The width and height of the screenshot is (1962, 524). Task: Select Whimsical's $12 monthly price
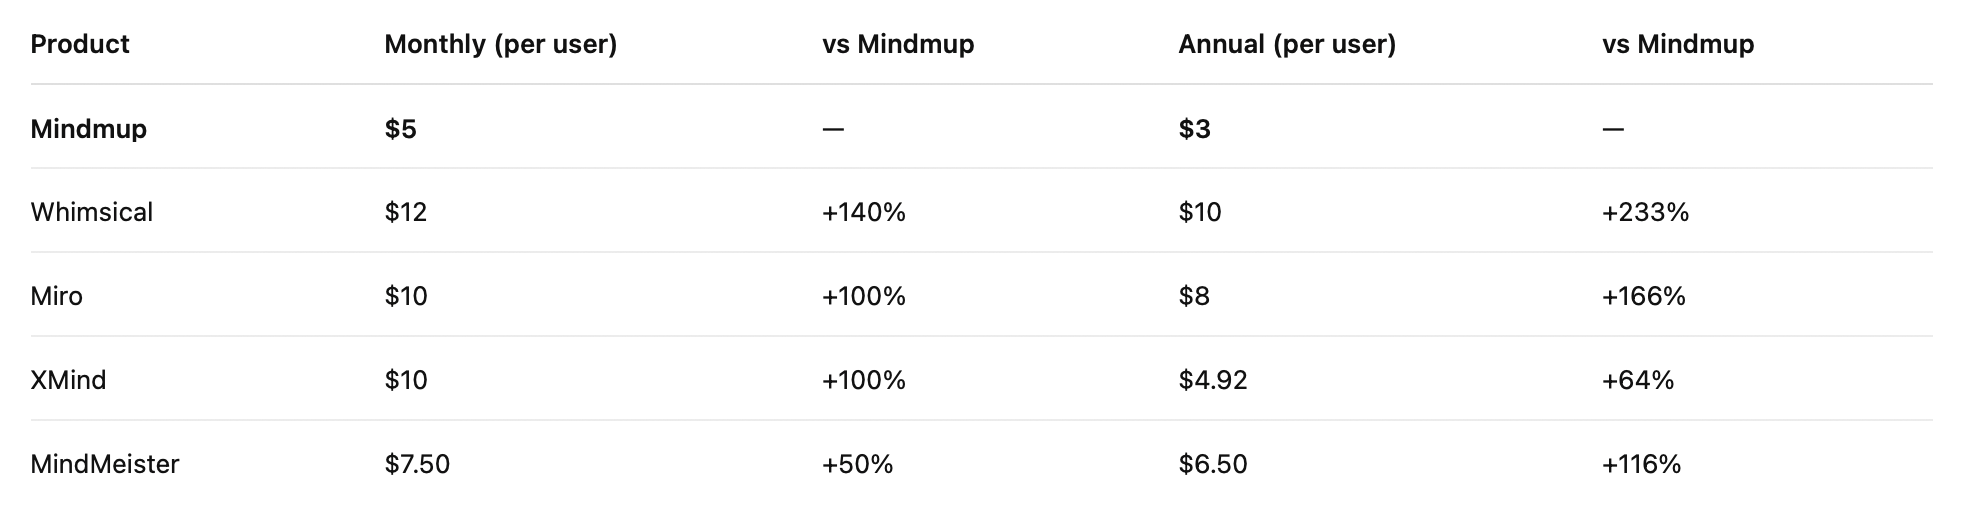click(406, 212)
